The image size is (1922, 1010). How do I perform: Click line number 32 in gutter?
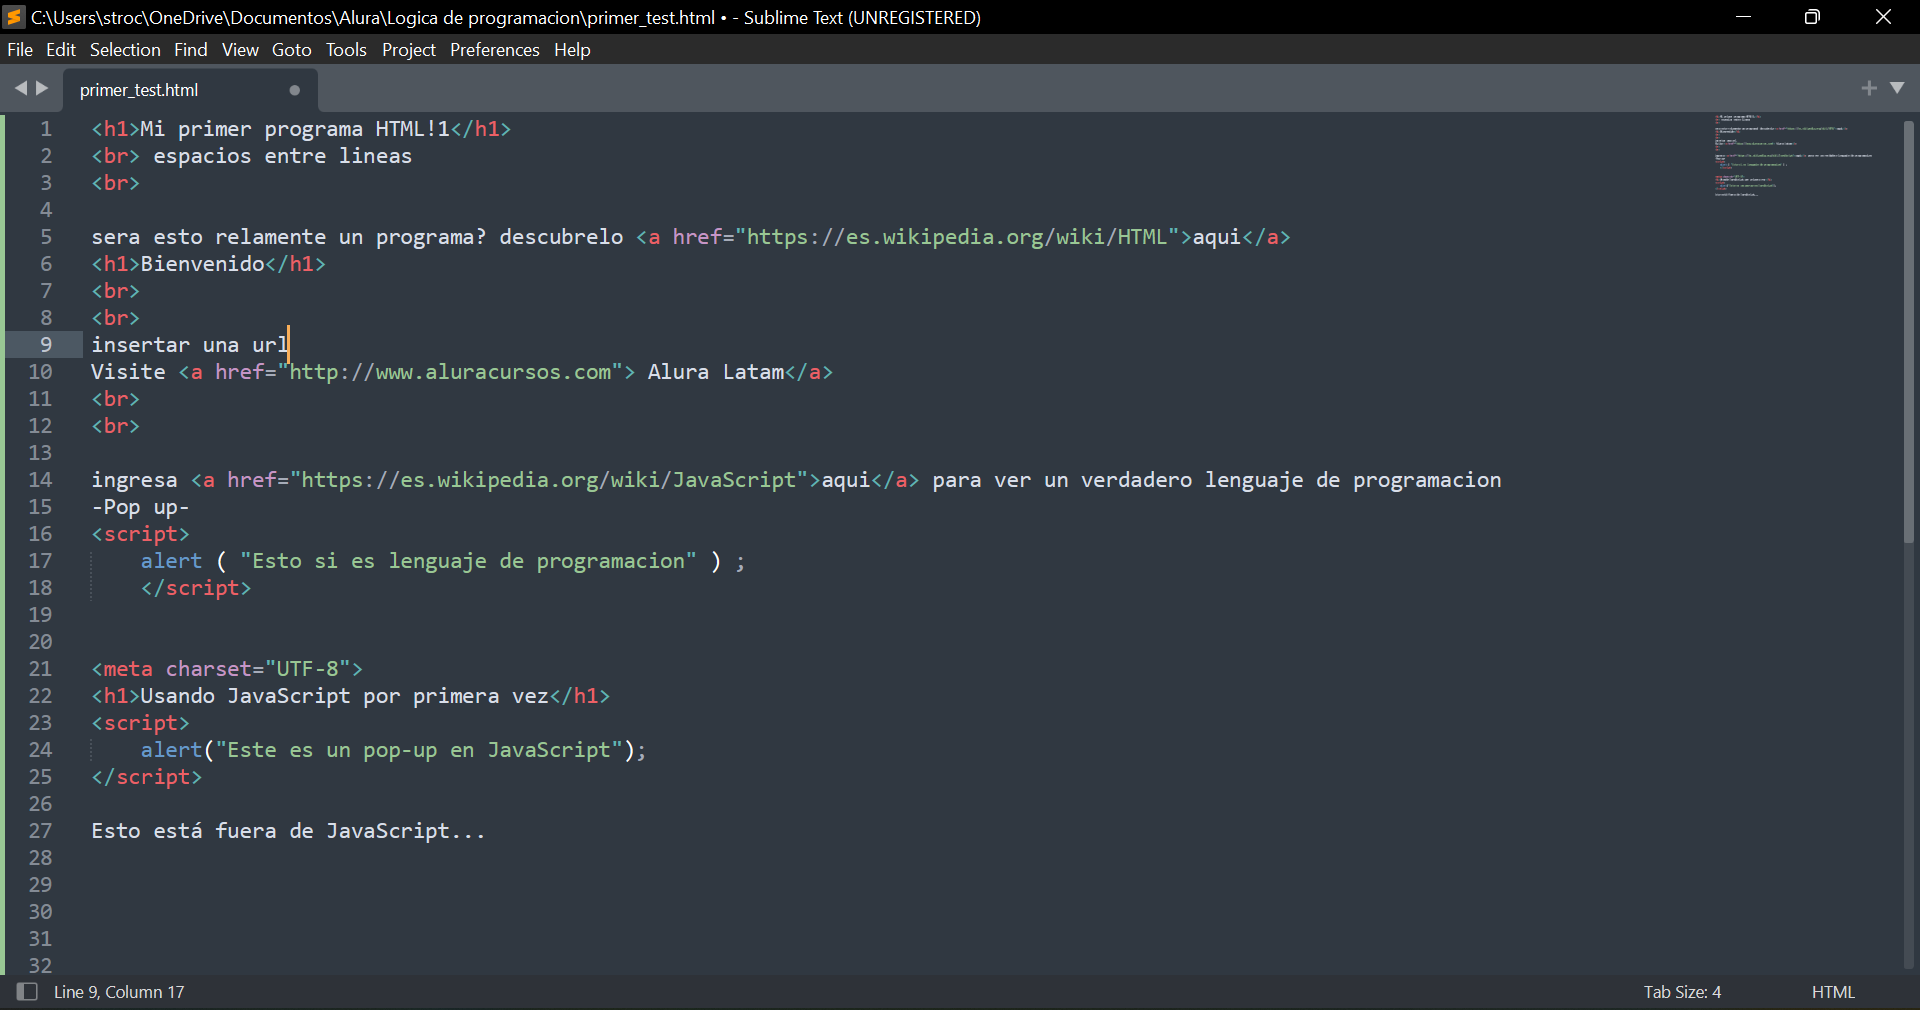40,965
